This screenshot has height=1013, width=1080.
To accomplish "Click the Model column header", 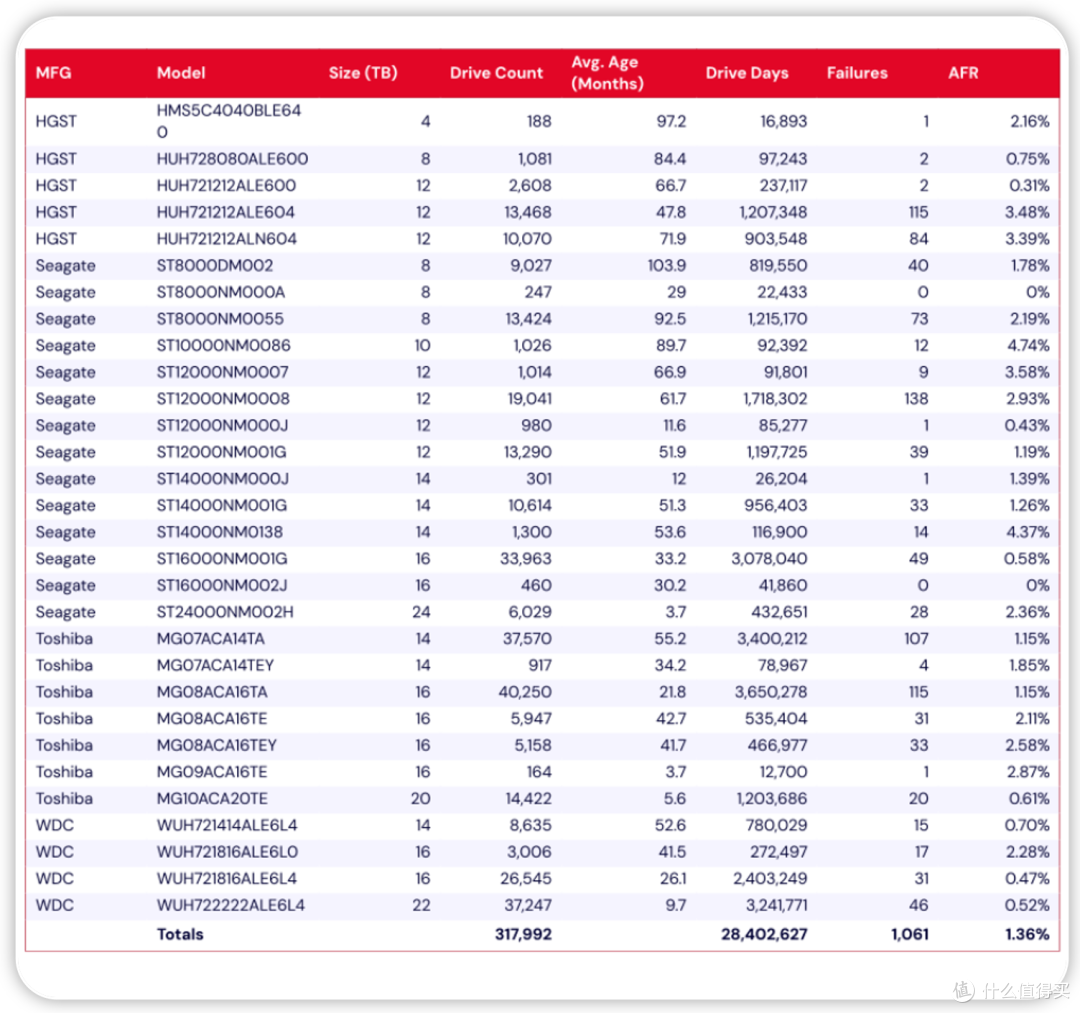I will (x=181, y=73).
